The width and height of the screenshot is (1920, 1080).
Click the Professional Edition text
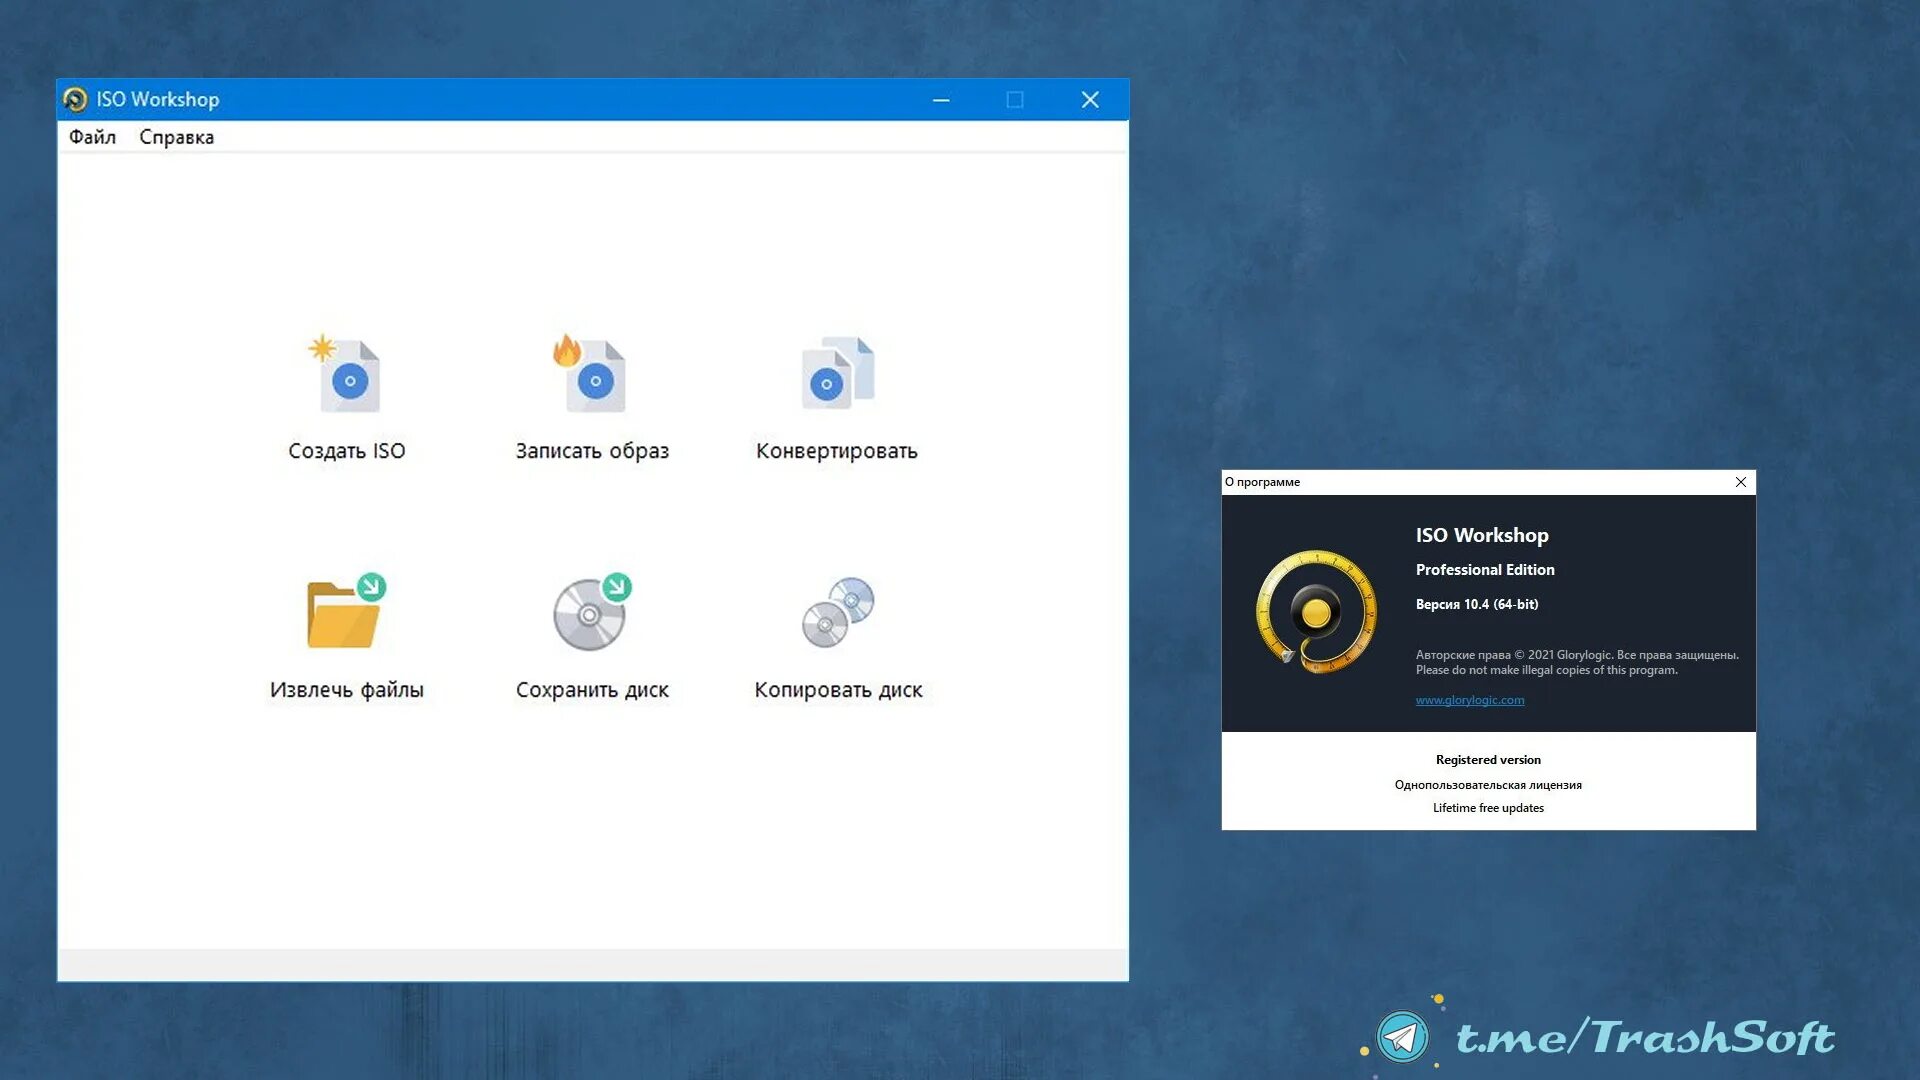[1485, 570]
